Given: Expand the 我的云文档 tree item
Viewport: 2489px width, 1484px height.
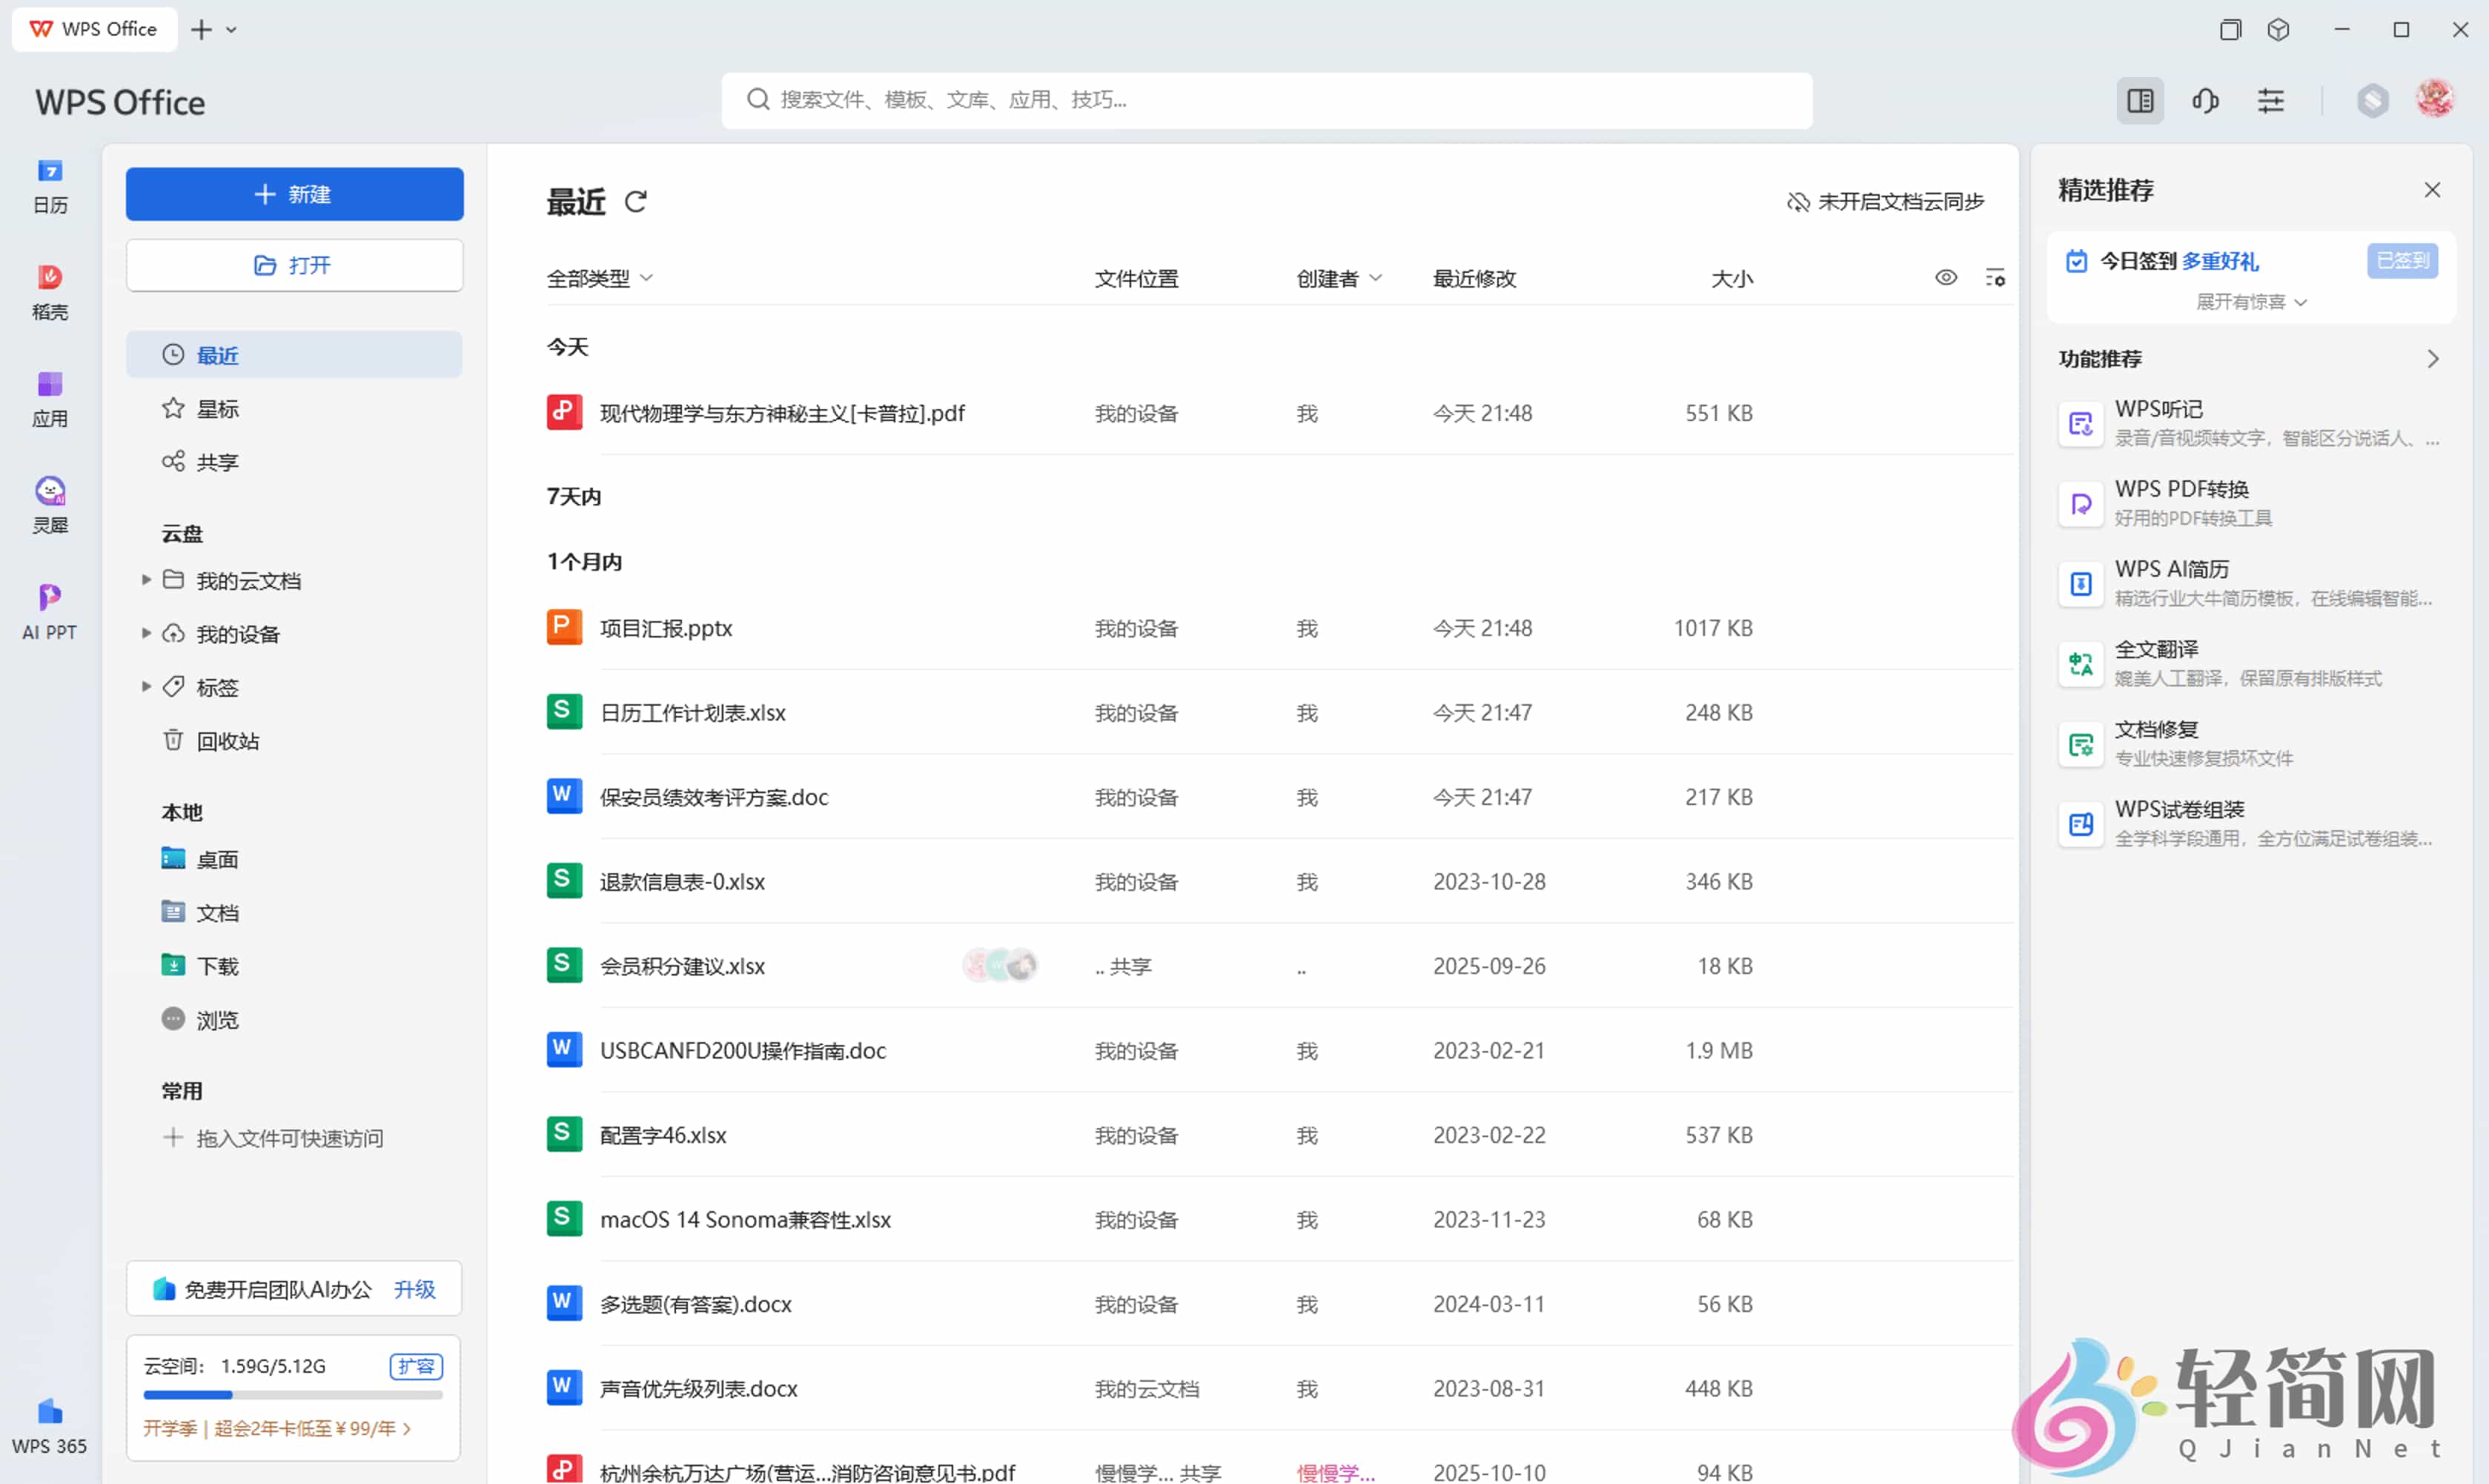Looking at the screenshot, I should coord(146,579).
